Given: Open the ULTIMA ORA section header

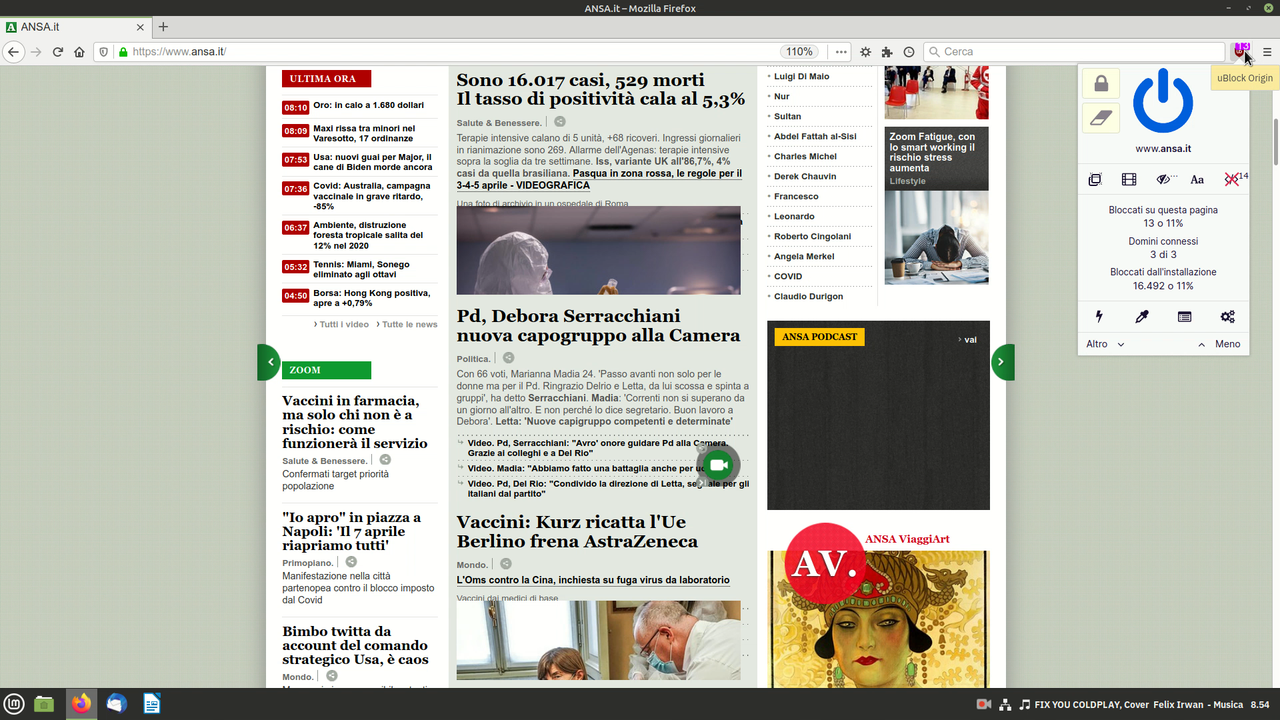Looking at the screenshot, I should pos(326,78).
